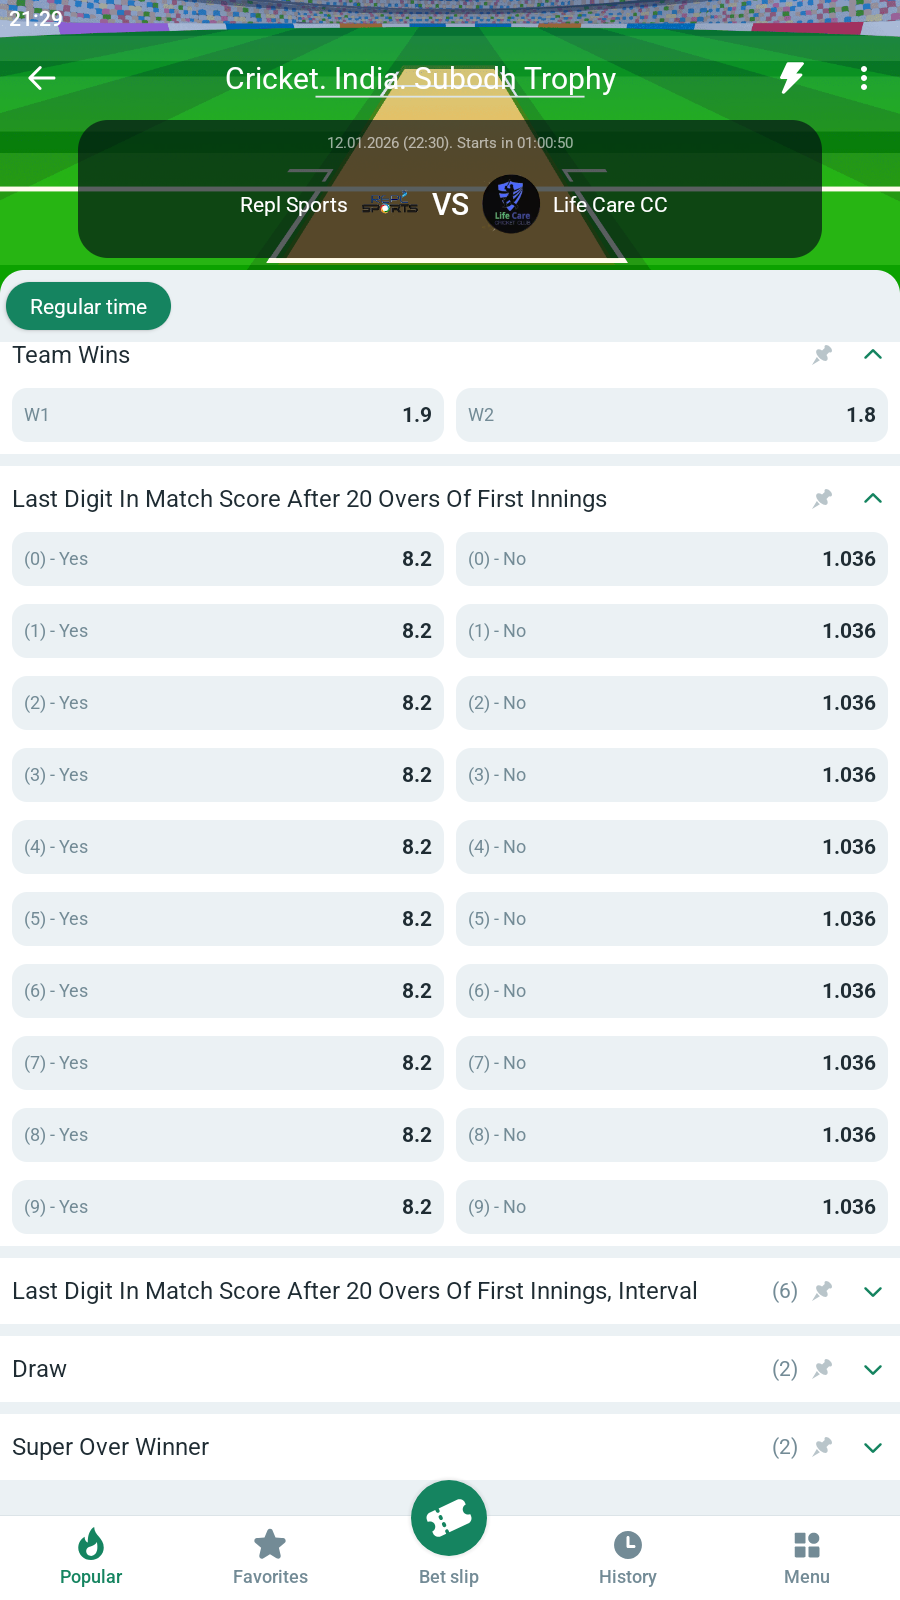
Task: Choose the (5) - Yes odds 8.2
Action: 228,919
